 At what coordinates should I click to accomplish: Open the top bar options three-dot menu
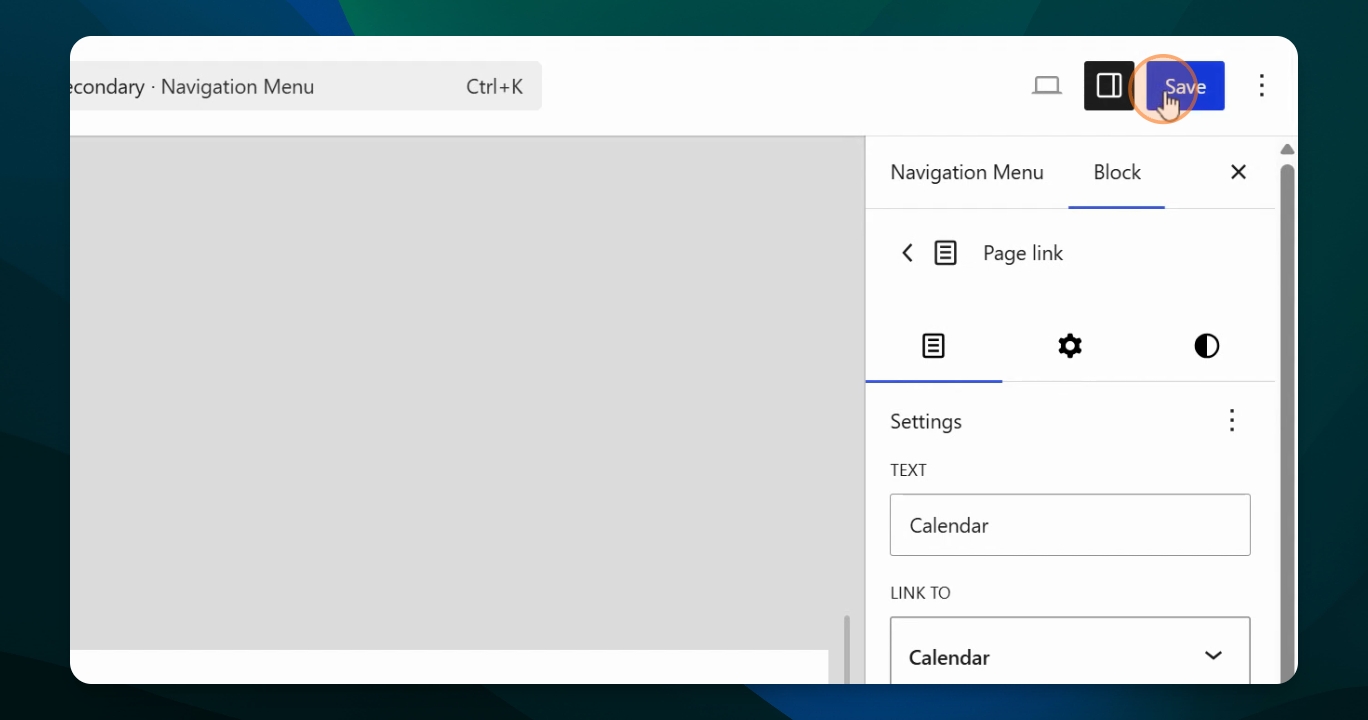pyautogui.click(x=1262, y=86)
